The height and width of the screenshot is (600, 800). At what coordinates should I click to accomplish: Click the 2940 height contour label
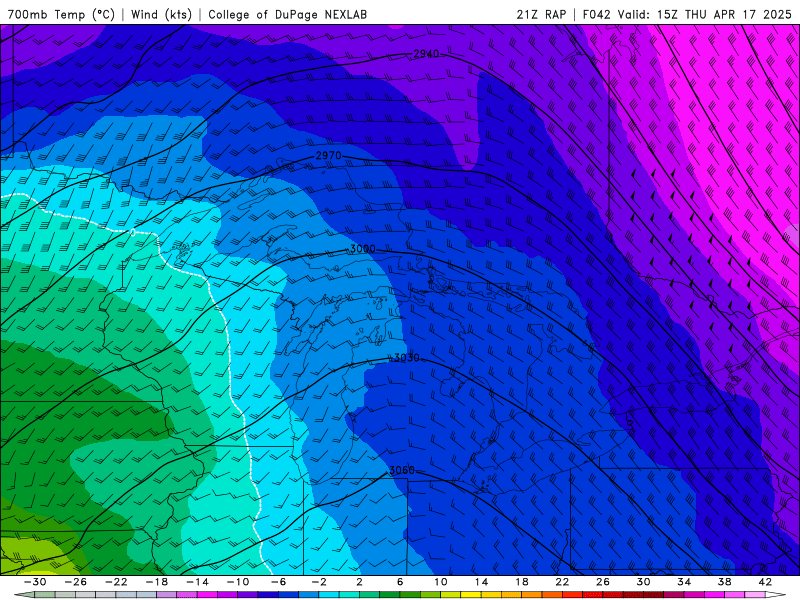(426, 54)
